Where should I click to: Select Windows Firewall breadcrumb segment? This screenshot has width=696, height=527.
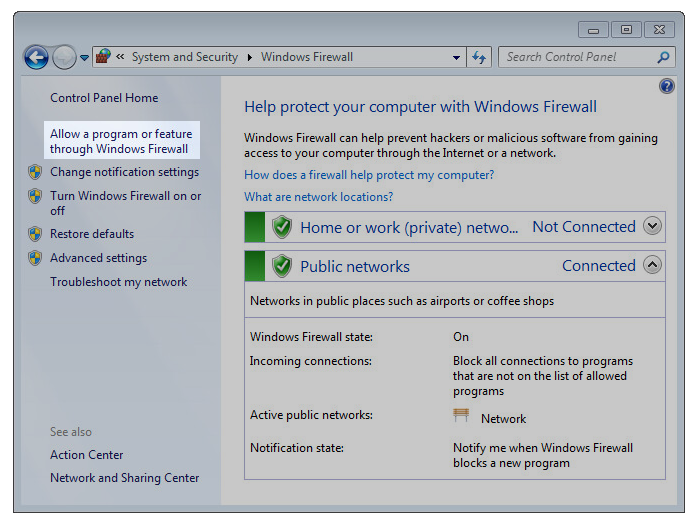coord(307,57)
